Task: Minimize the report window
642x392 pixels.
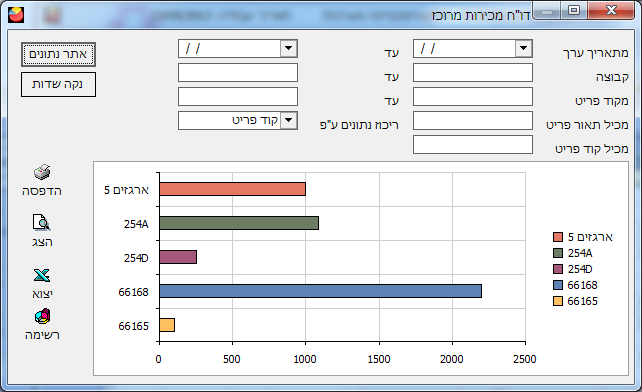Action: pos(547,12)
